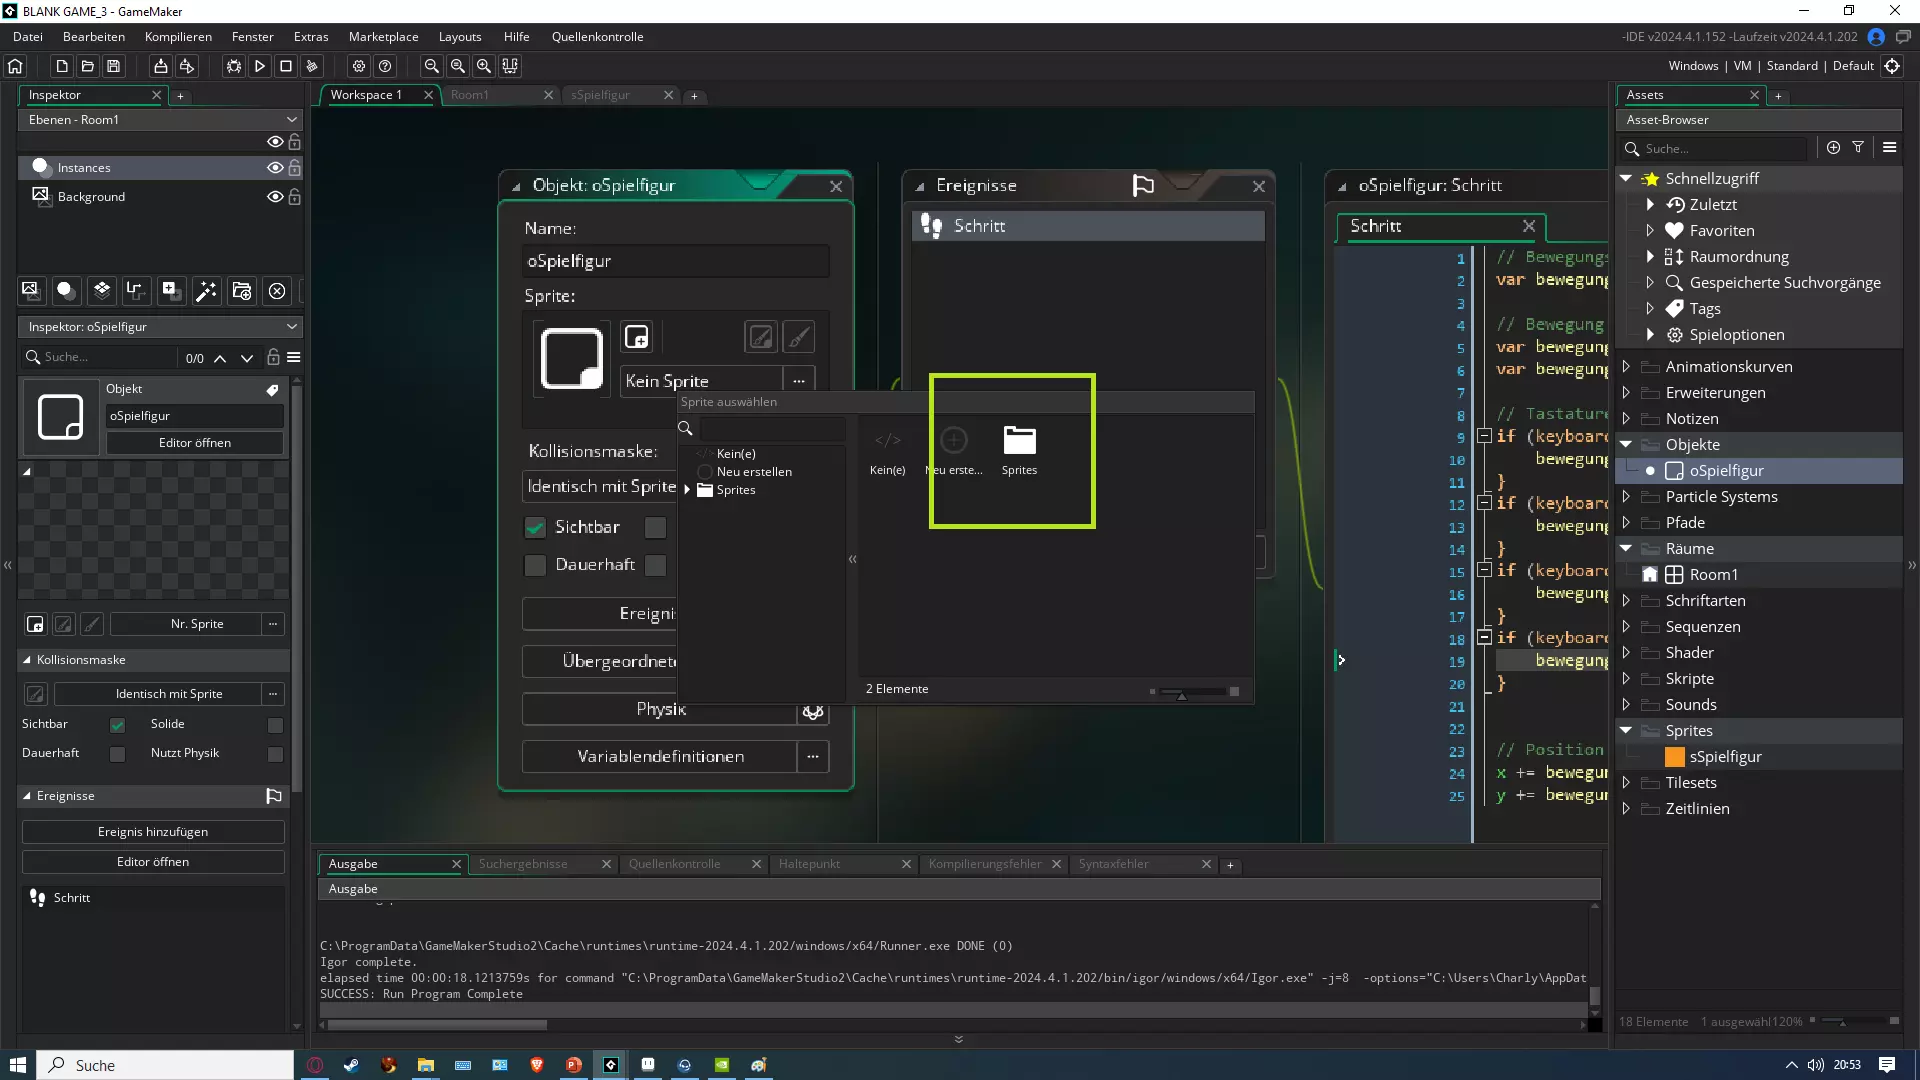Click the Clean broom icon in toolbar
This screenshot has height=1080, width=1920.
312,66
